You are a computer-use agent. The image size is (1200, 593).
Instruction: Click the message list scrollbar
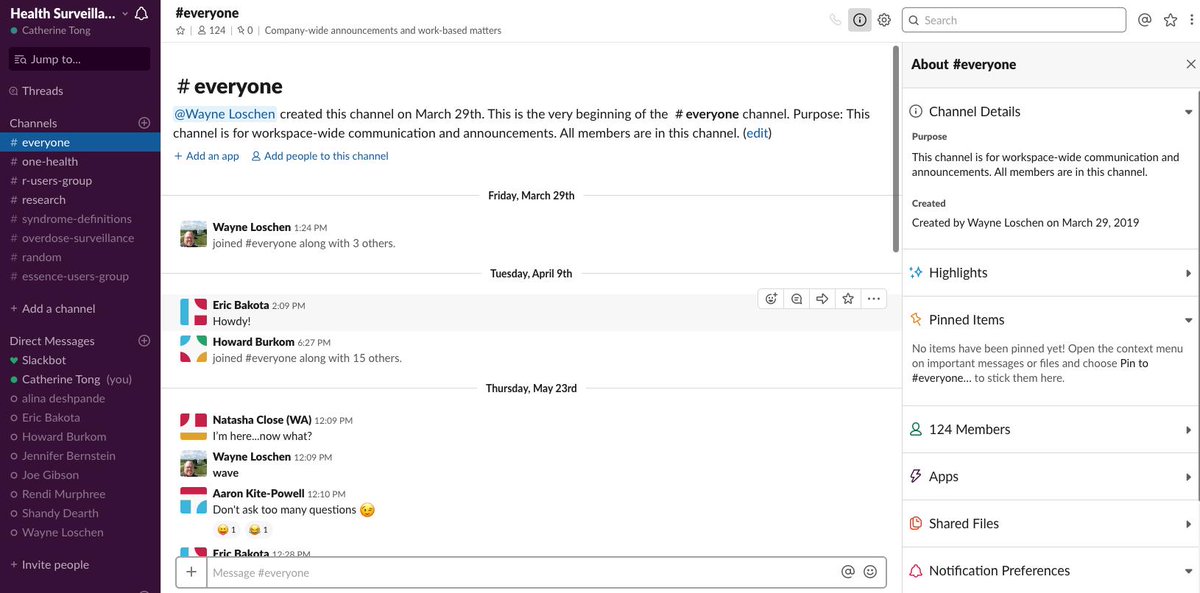pyautogui.click(x=897, y=150)
